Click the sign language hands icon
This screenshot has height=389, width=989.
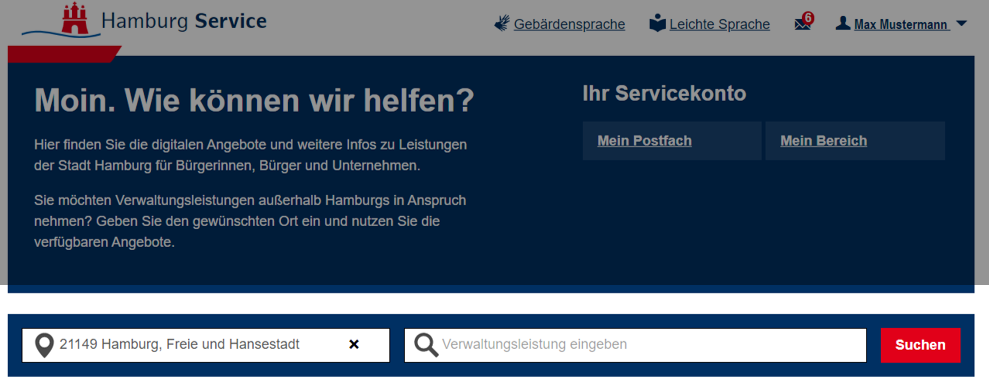[x=502, y=24]
